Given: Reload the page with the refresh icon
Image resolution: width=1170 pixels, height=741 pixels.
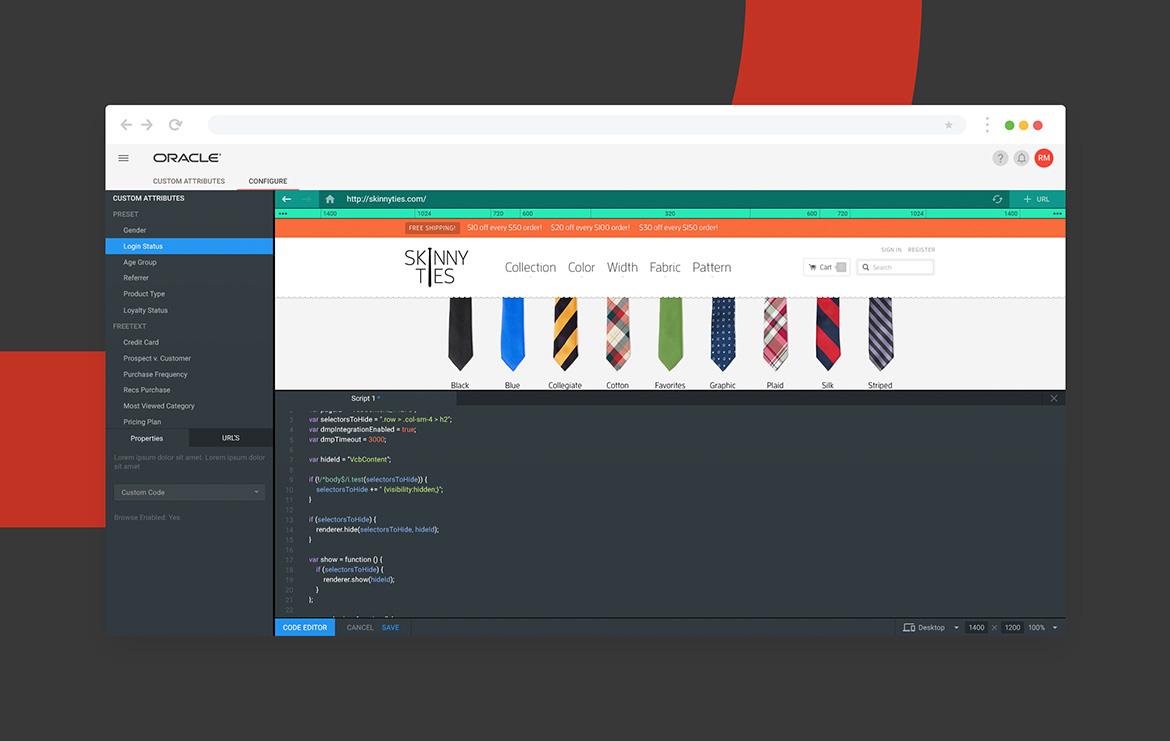Looking at the screenshot, I should point(175,125).
